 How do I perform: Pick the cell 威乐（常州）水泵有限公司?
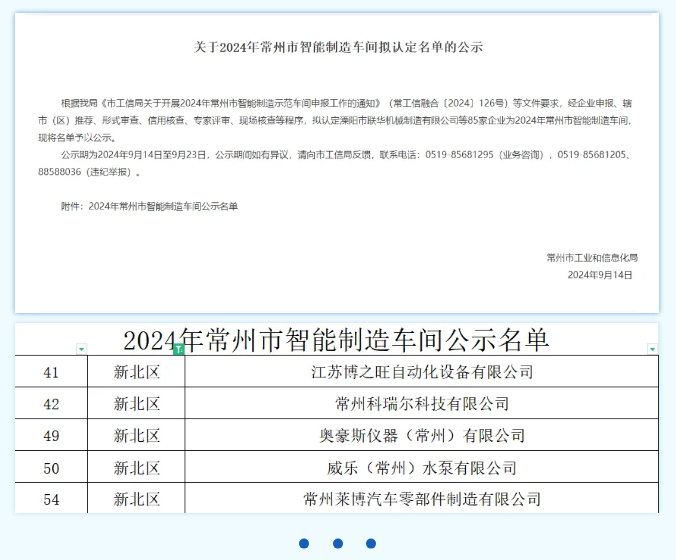421,468
